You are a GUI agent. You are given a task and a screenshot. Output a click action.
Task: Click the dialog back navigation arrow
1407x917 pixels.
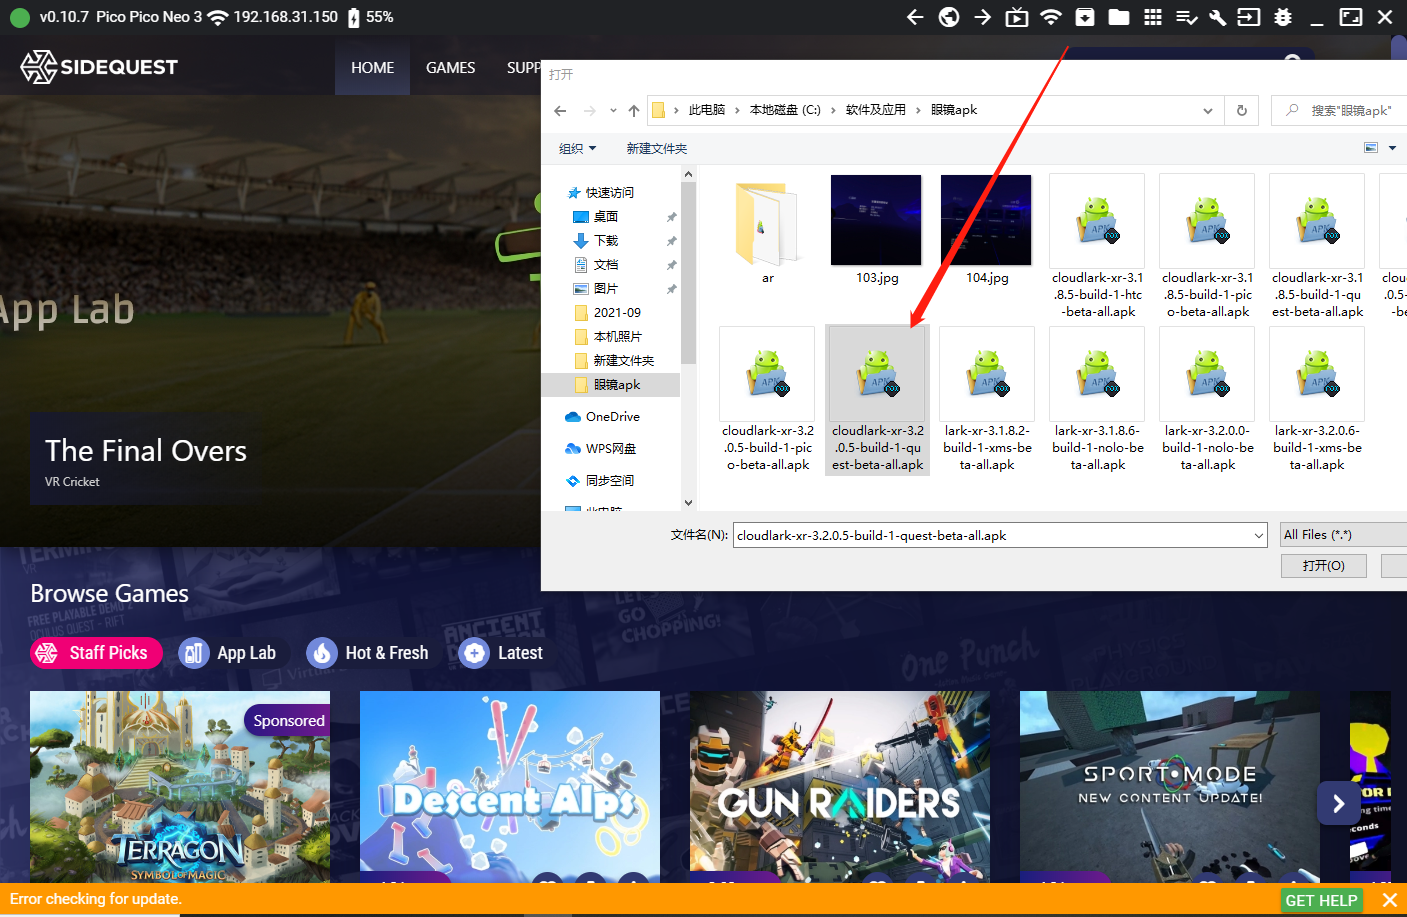point(560,111)
